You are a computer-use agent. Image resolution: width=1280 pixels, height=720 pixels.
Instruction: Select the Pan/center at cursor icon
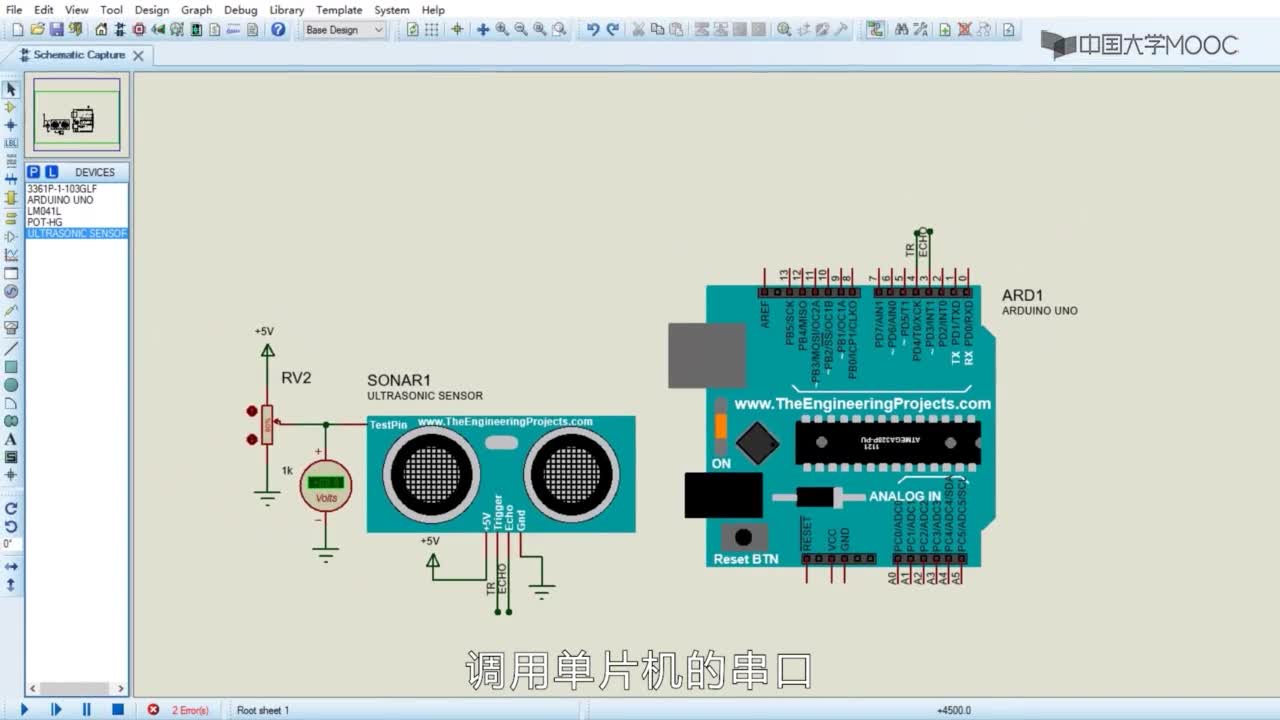point(483,30)
